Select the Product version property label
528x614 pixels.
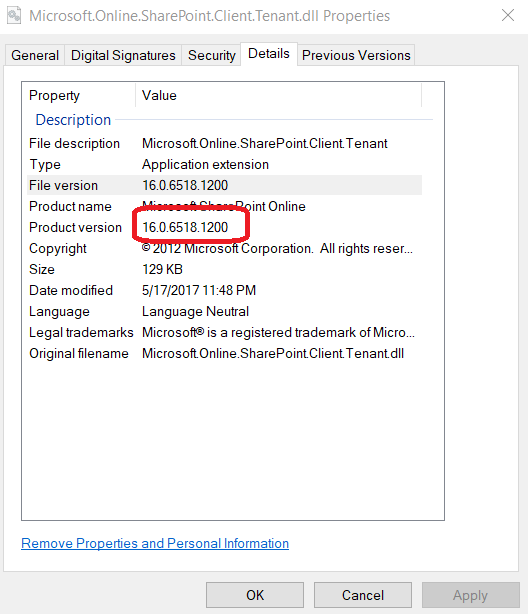(x=75, y=228)
